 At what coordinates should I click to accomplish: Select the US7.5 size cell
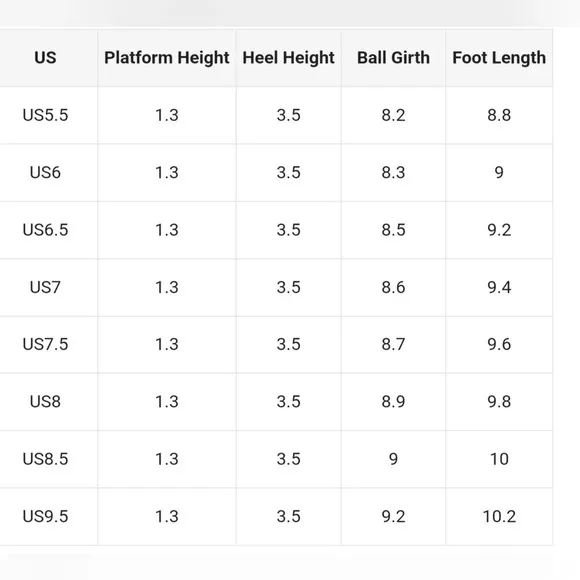(45, 344)
